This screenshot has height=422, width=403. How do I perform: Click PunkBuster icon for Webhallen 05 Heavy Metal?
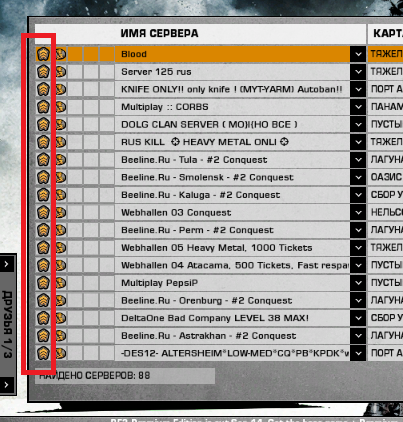tap(60, 248)
